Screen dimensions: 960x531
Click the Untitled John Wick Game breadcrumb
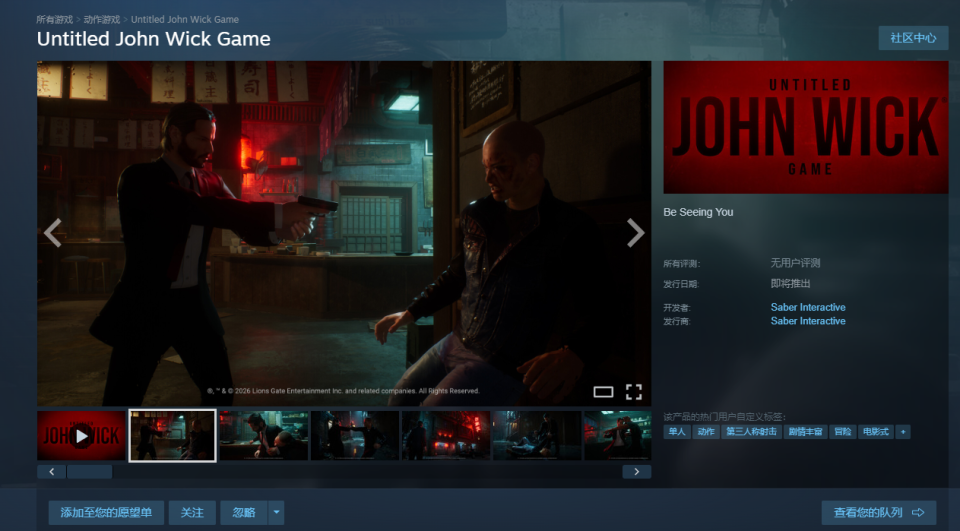pos(185,20)
